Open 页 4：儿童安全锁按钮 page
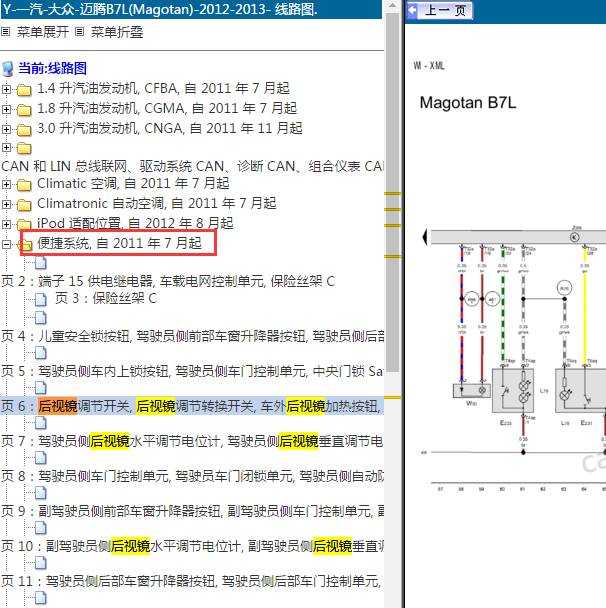The image size is (606, 608). point(192,336)
